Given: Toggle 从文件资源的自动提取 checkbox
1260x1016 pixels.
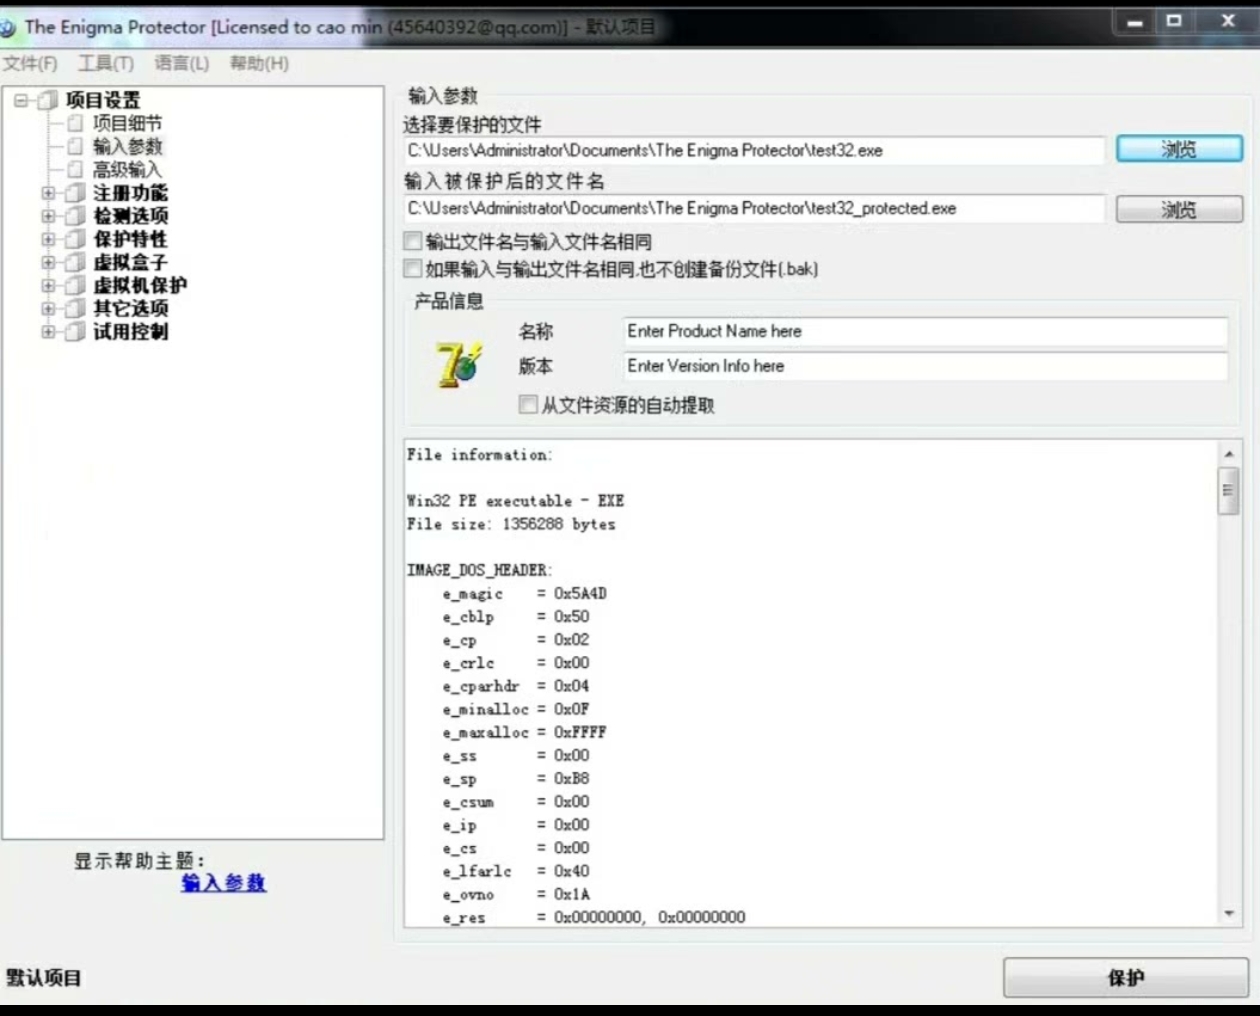Looking at the screenshot, I should [x=527, y=404].
